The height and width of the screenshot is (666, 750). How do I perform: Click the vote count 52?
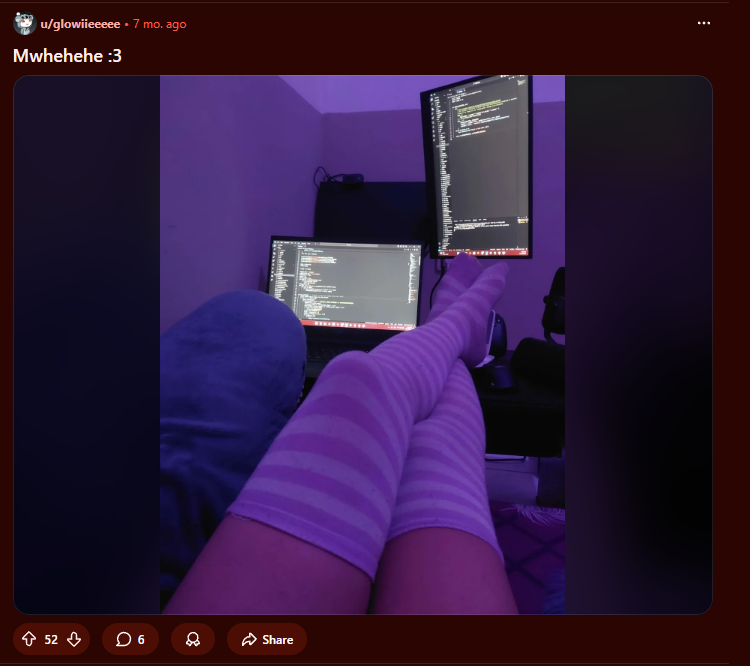51,640
